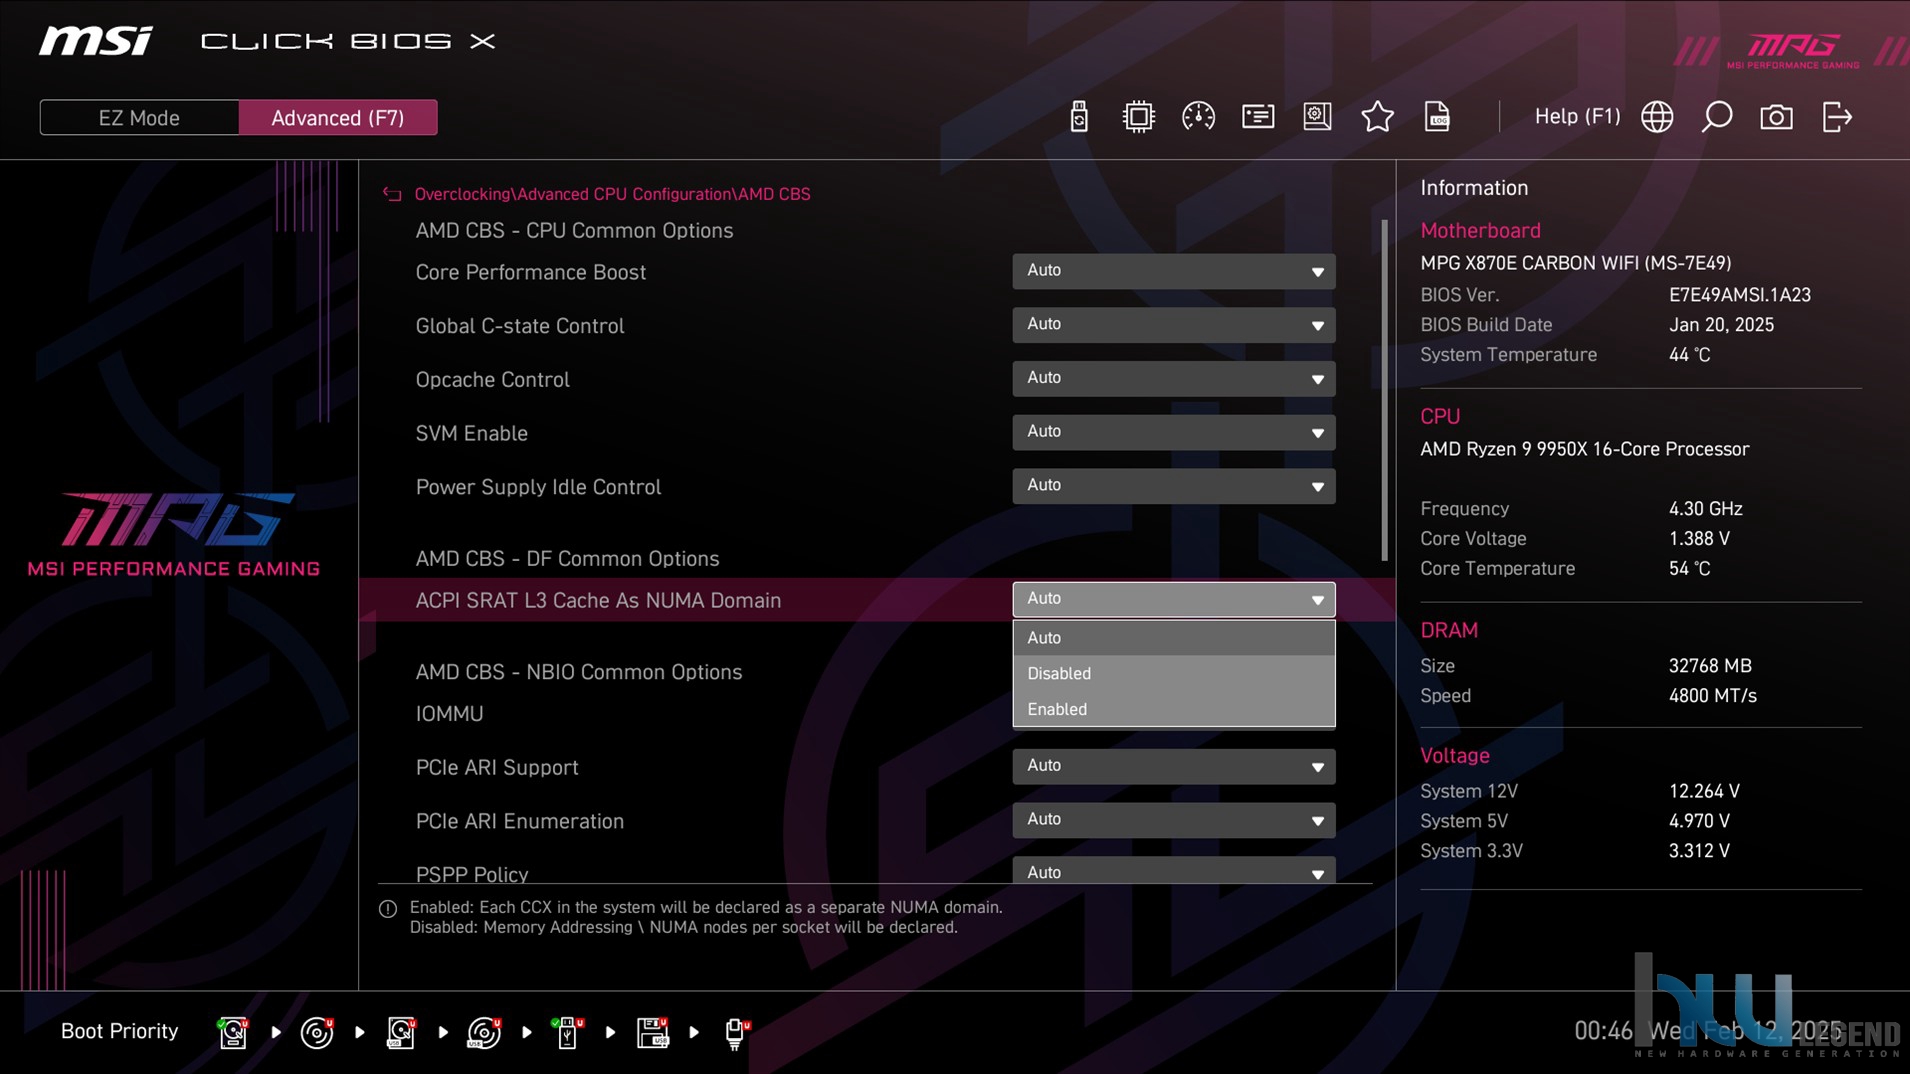Collapse ACPI SRAT L3 Cache dropdown
The height and width of the screenshot is (1074, 1910).
point(1173,599)
